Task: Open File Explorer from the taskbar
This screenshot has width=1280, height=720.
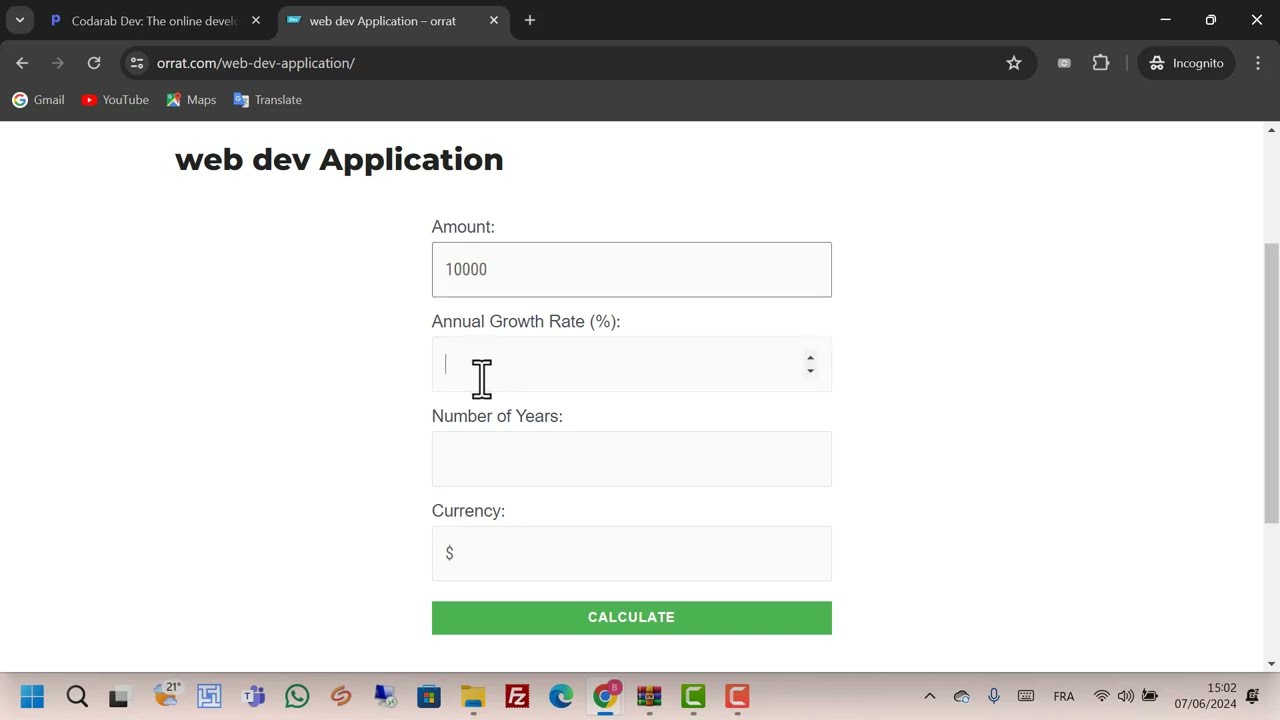Action: (x=473, y=696)
